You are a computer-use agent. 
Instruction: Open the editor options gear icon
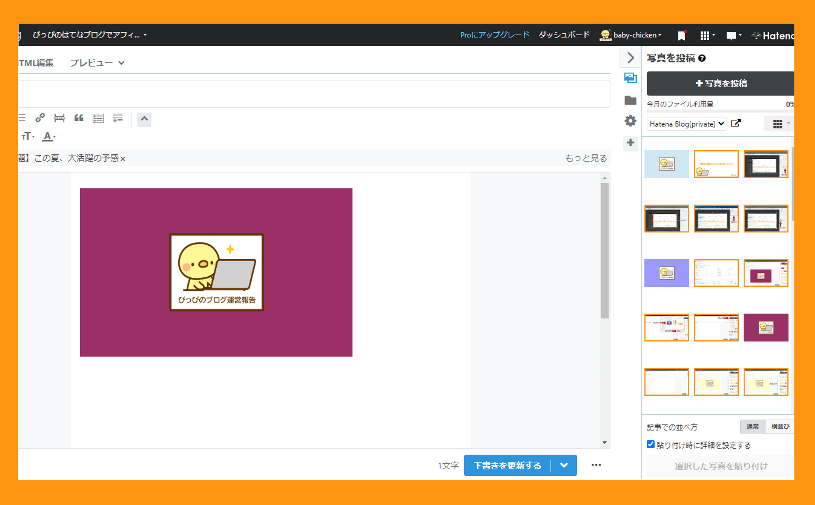(x=630, y=121)
